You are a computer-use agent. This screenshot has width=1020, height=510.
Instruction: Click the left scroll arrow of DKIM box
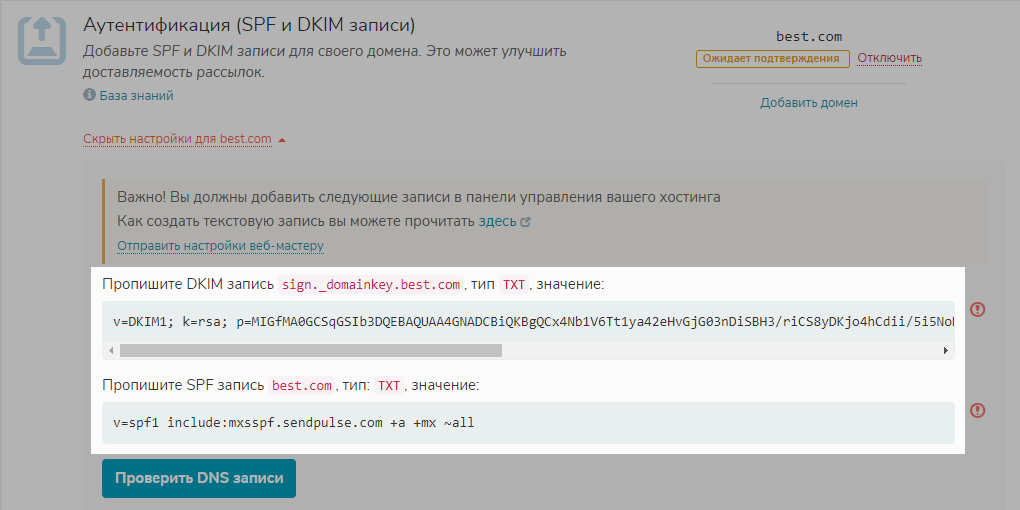click(111, 351)
